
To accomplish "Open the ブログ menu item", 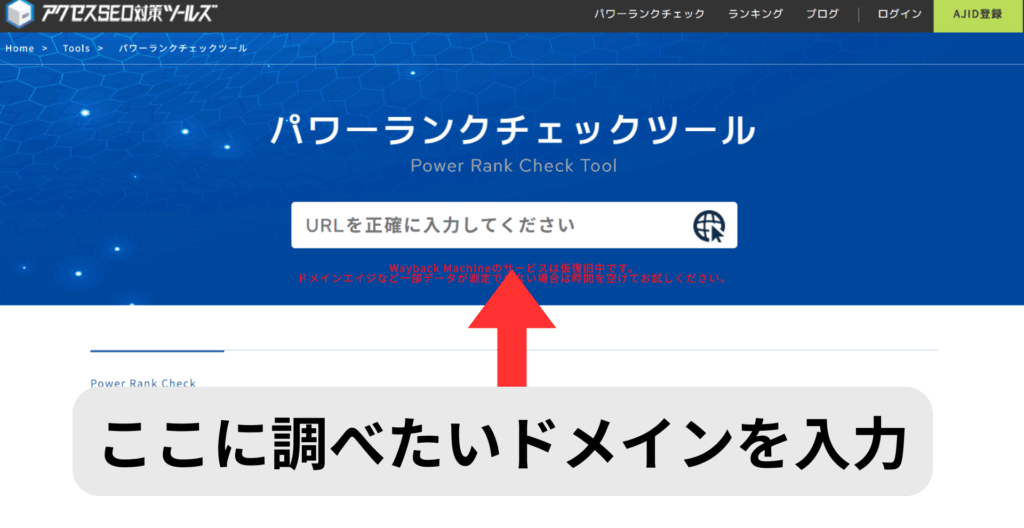I will click(822, 14).
